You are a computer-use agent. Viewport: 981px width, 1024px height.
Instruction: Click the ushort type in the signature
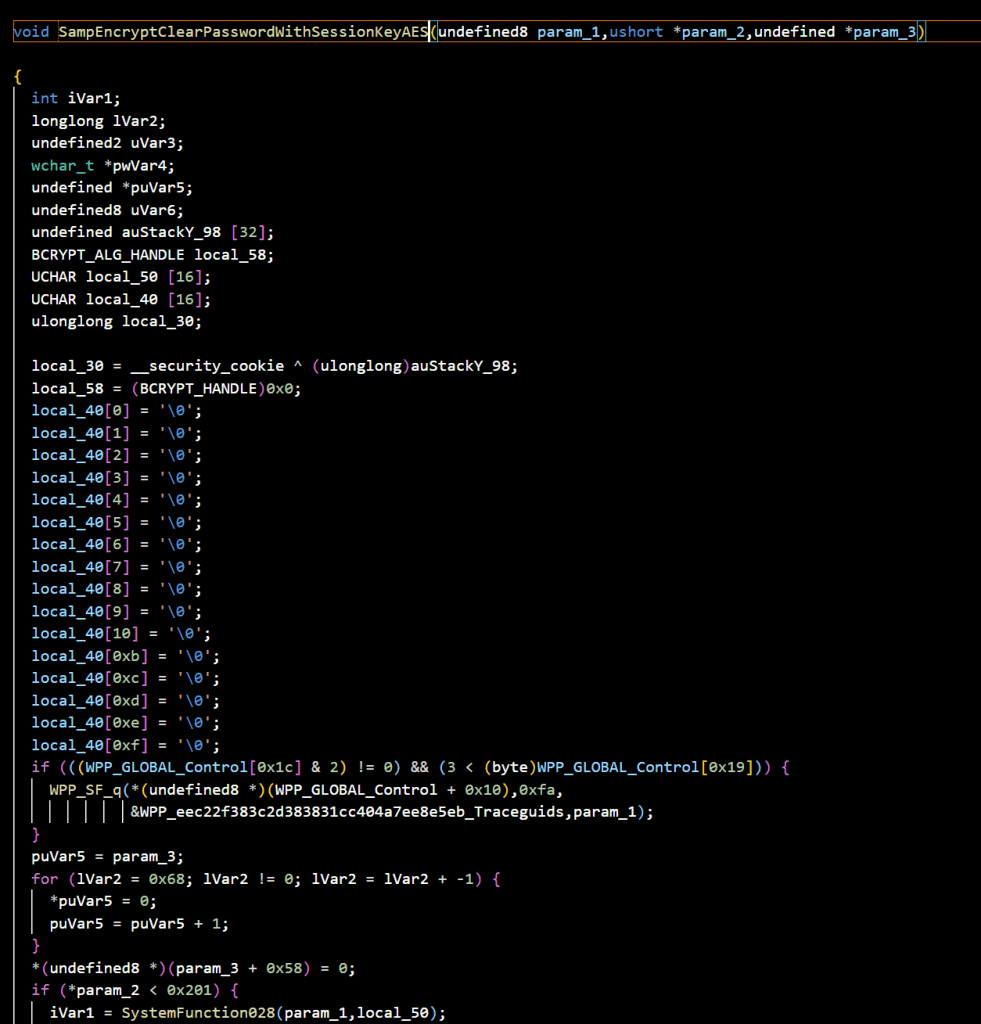pos(636,32)
